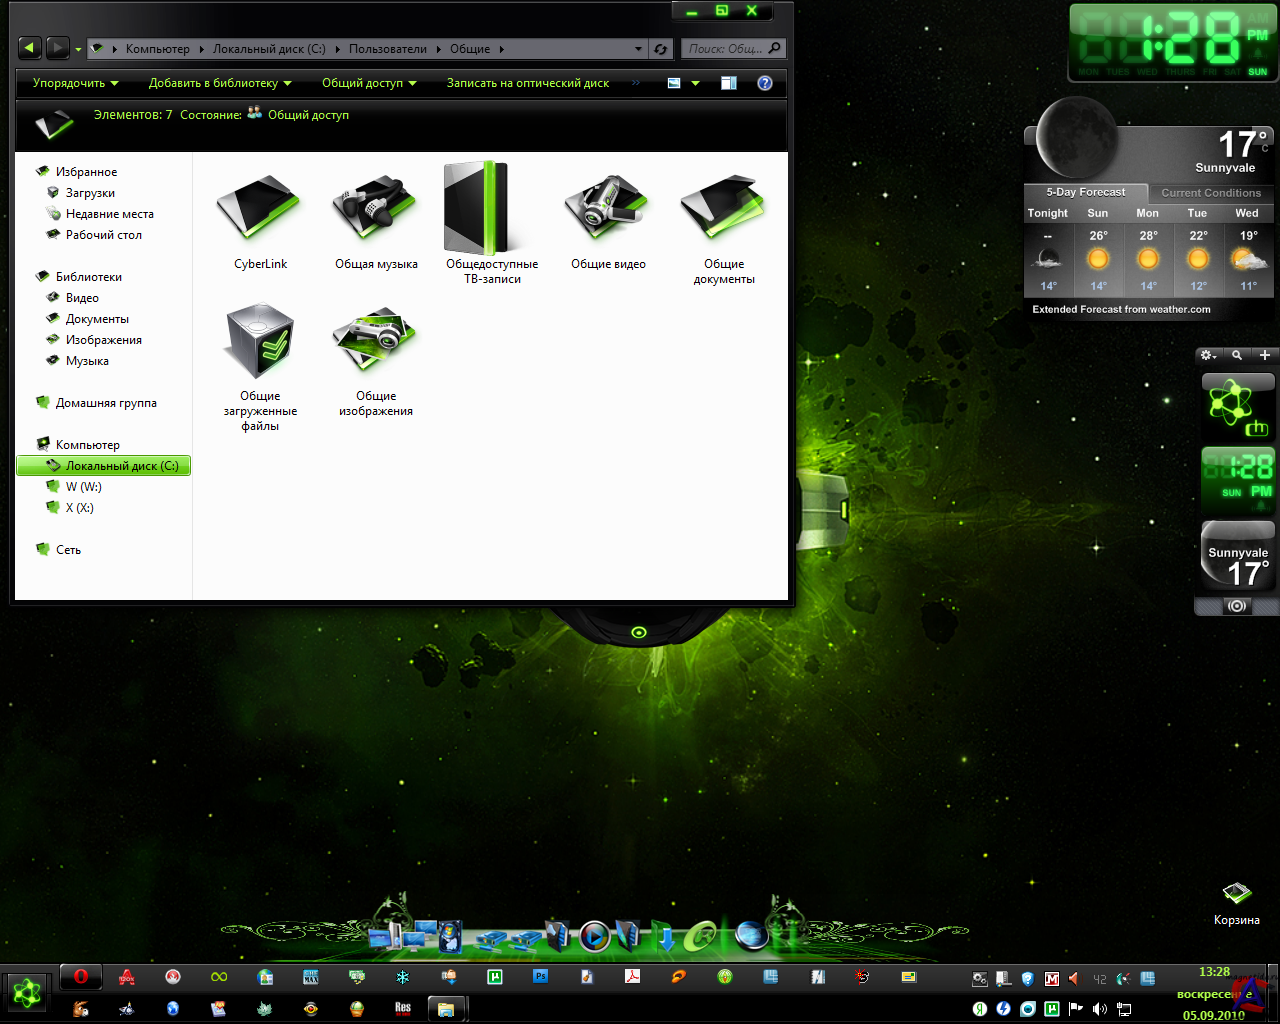Click Записать на оптический диск button
The width and height of the screenshot is (1280, 1024).
pos(527,83)
